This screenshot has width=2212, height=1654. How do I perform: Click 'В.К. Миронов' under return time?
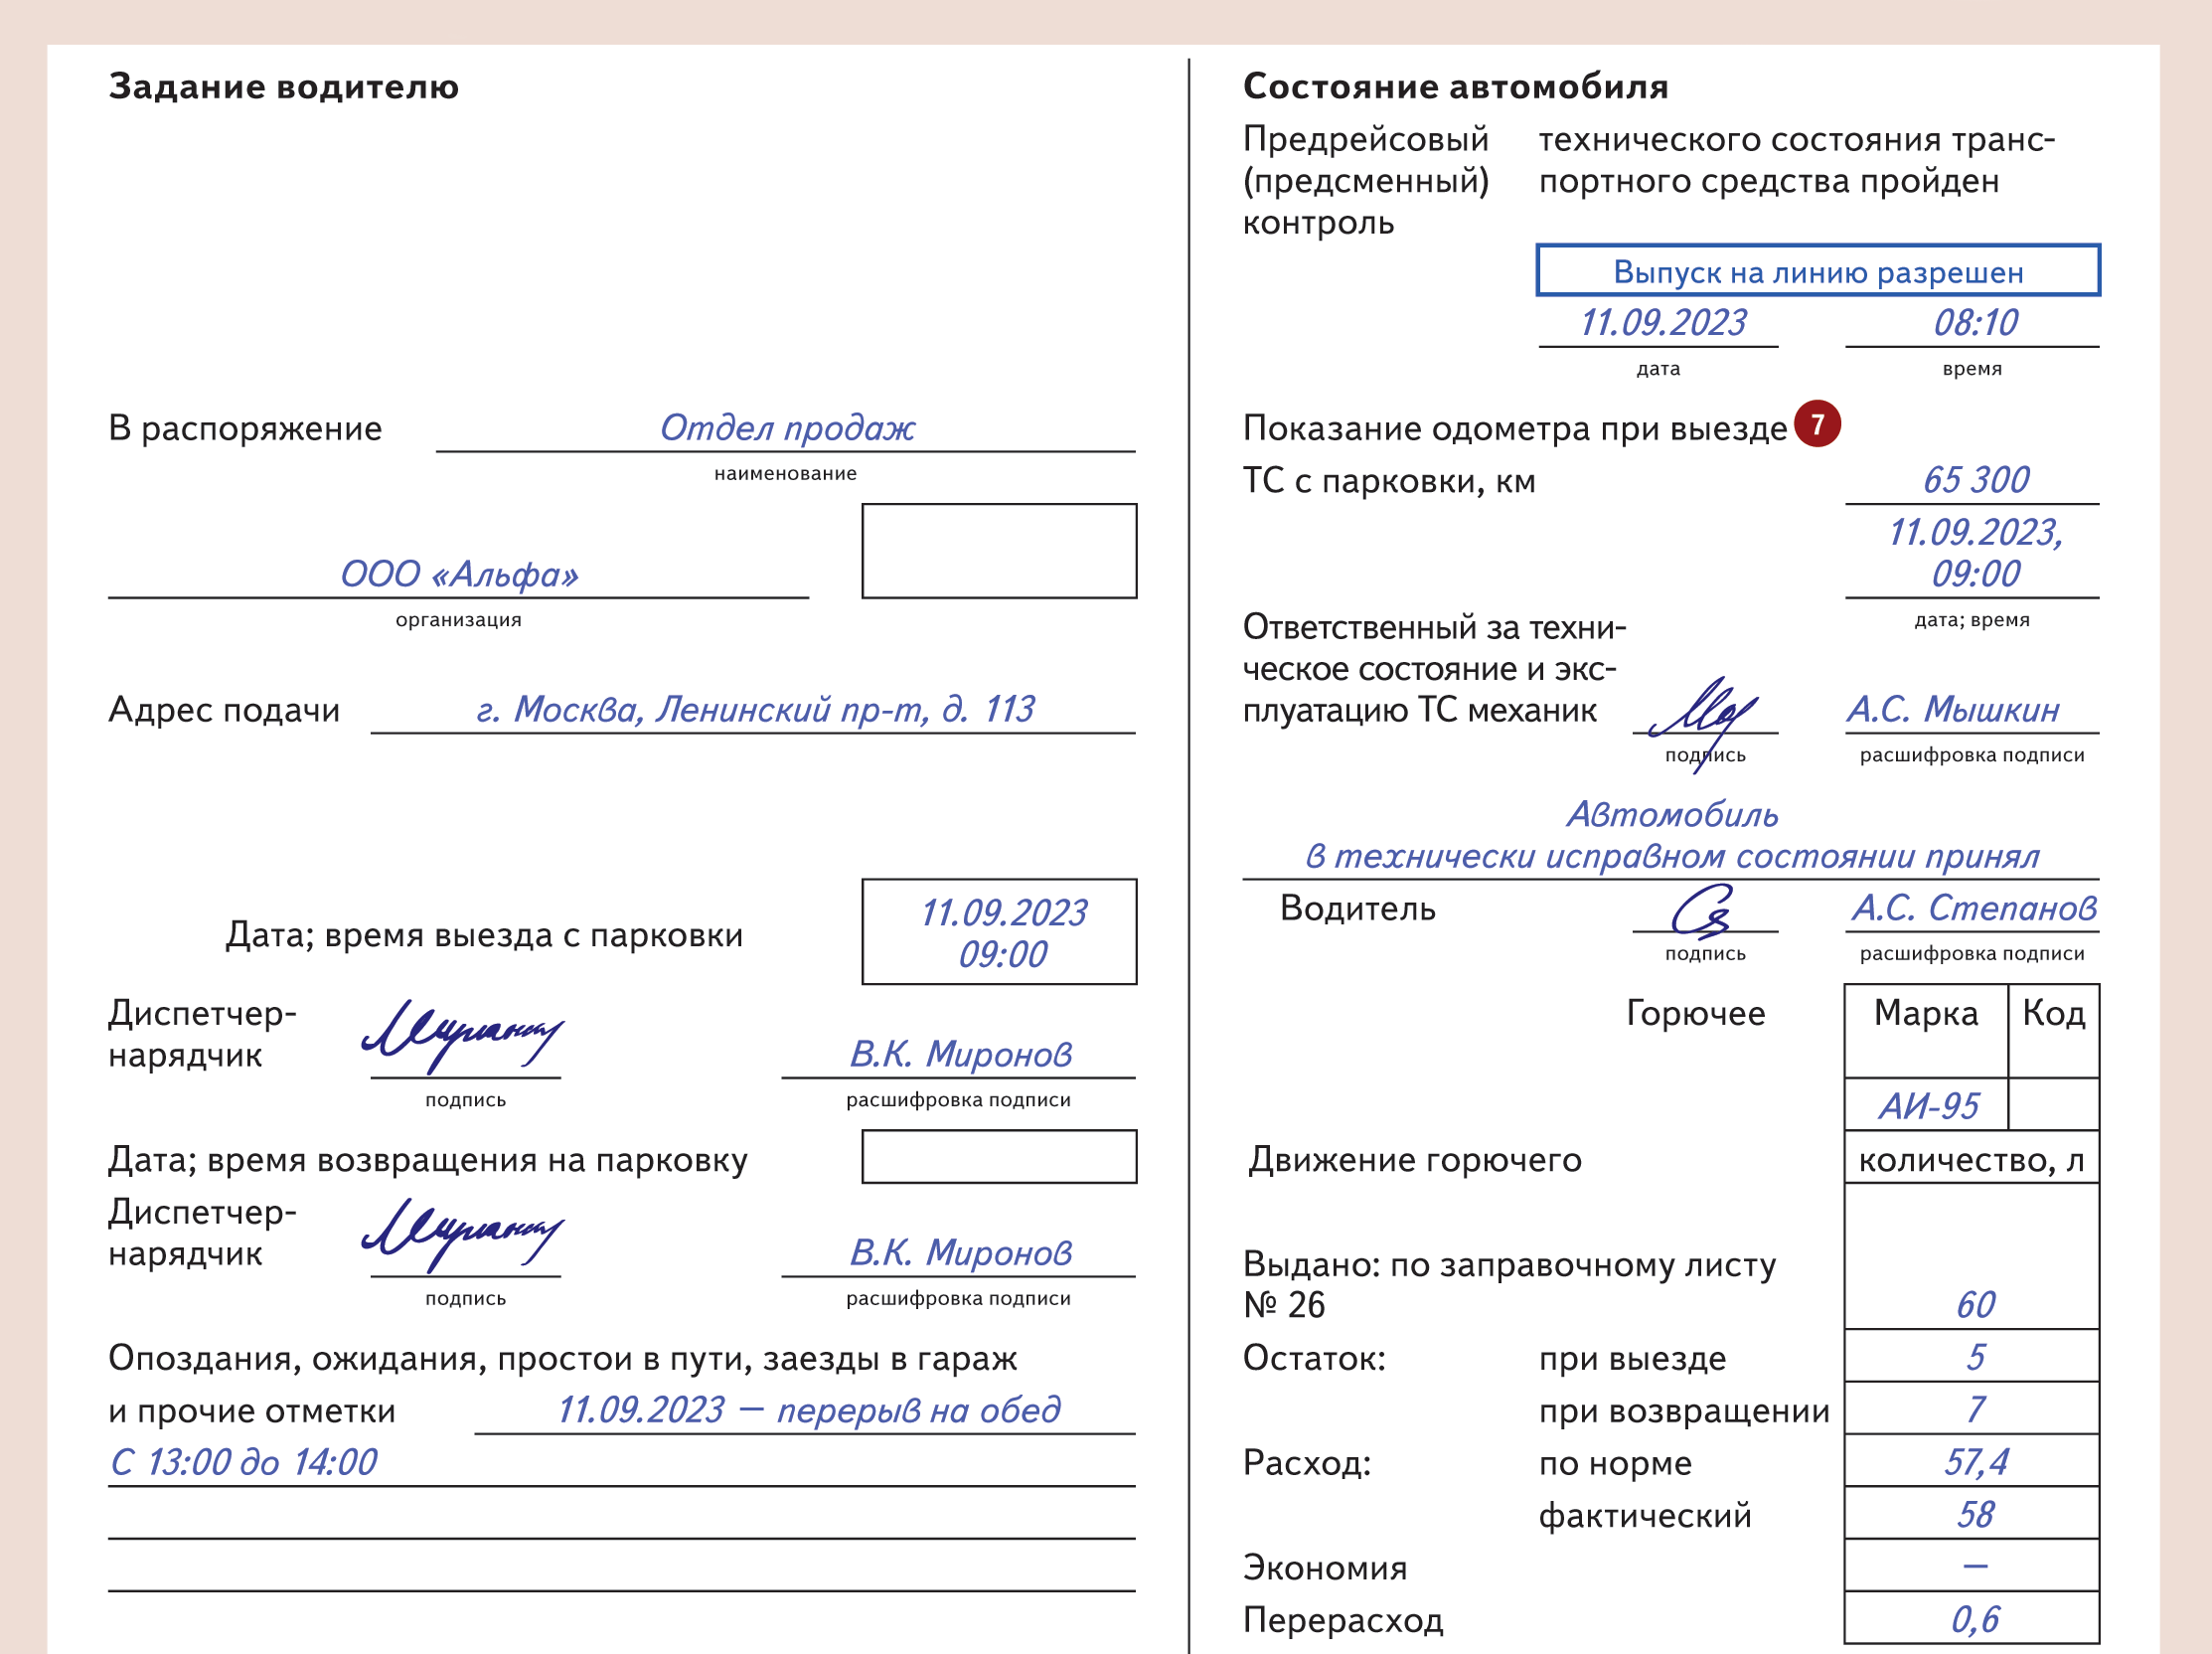tap(960, 1252)
